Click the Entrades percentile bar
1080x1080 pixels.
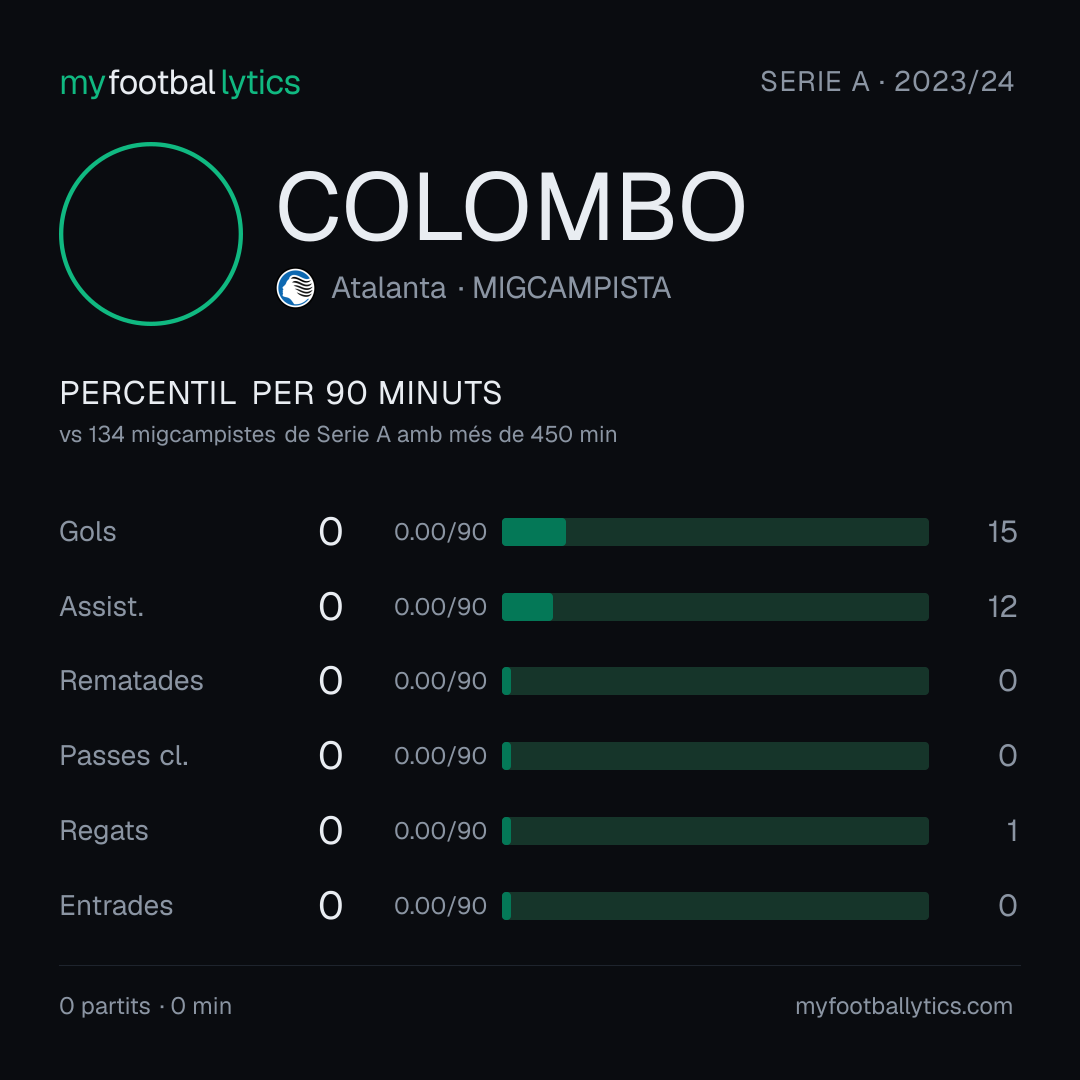point(715,906)
